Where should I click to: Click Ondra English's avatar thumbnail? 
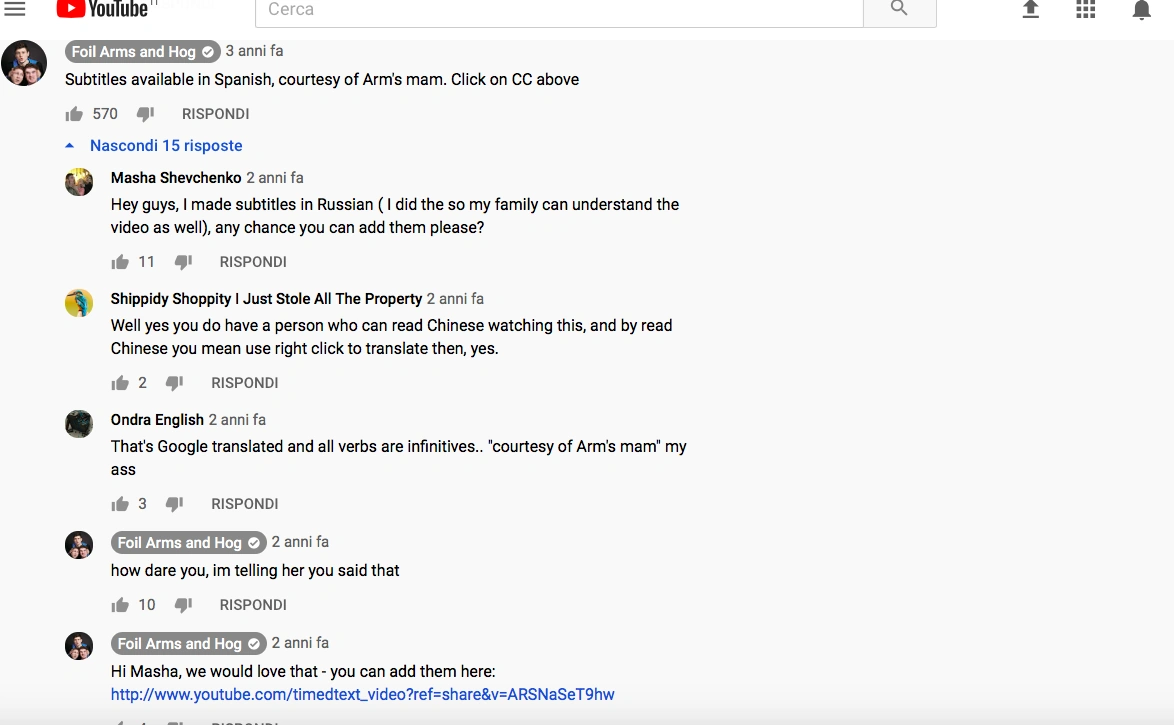click(x=79, y=424)
